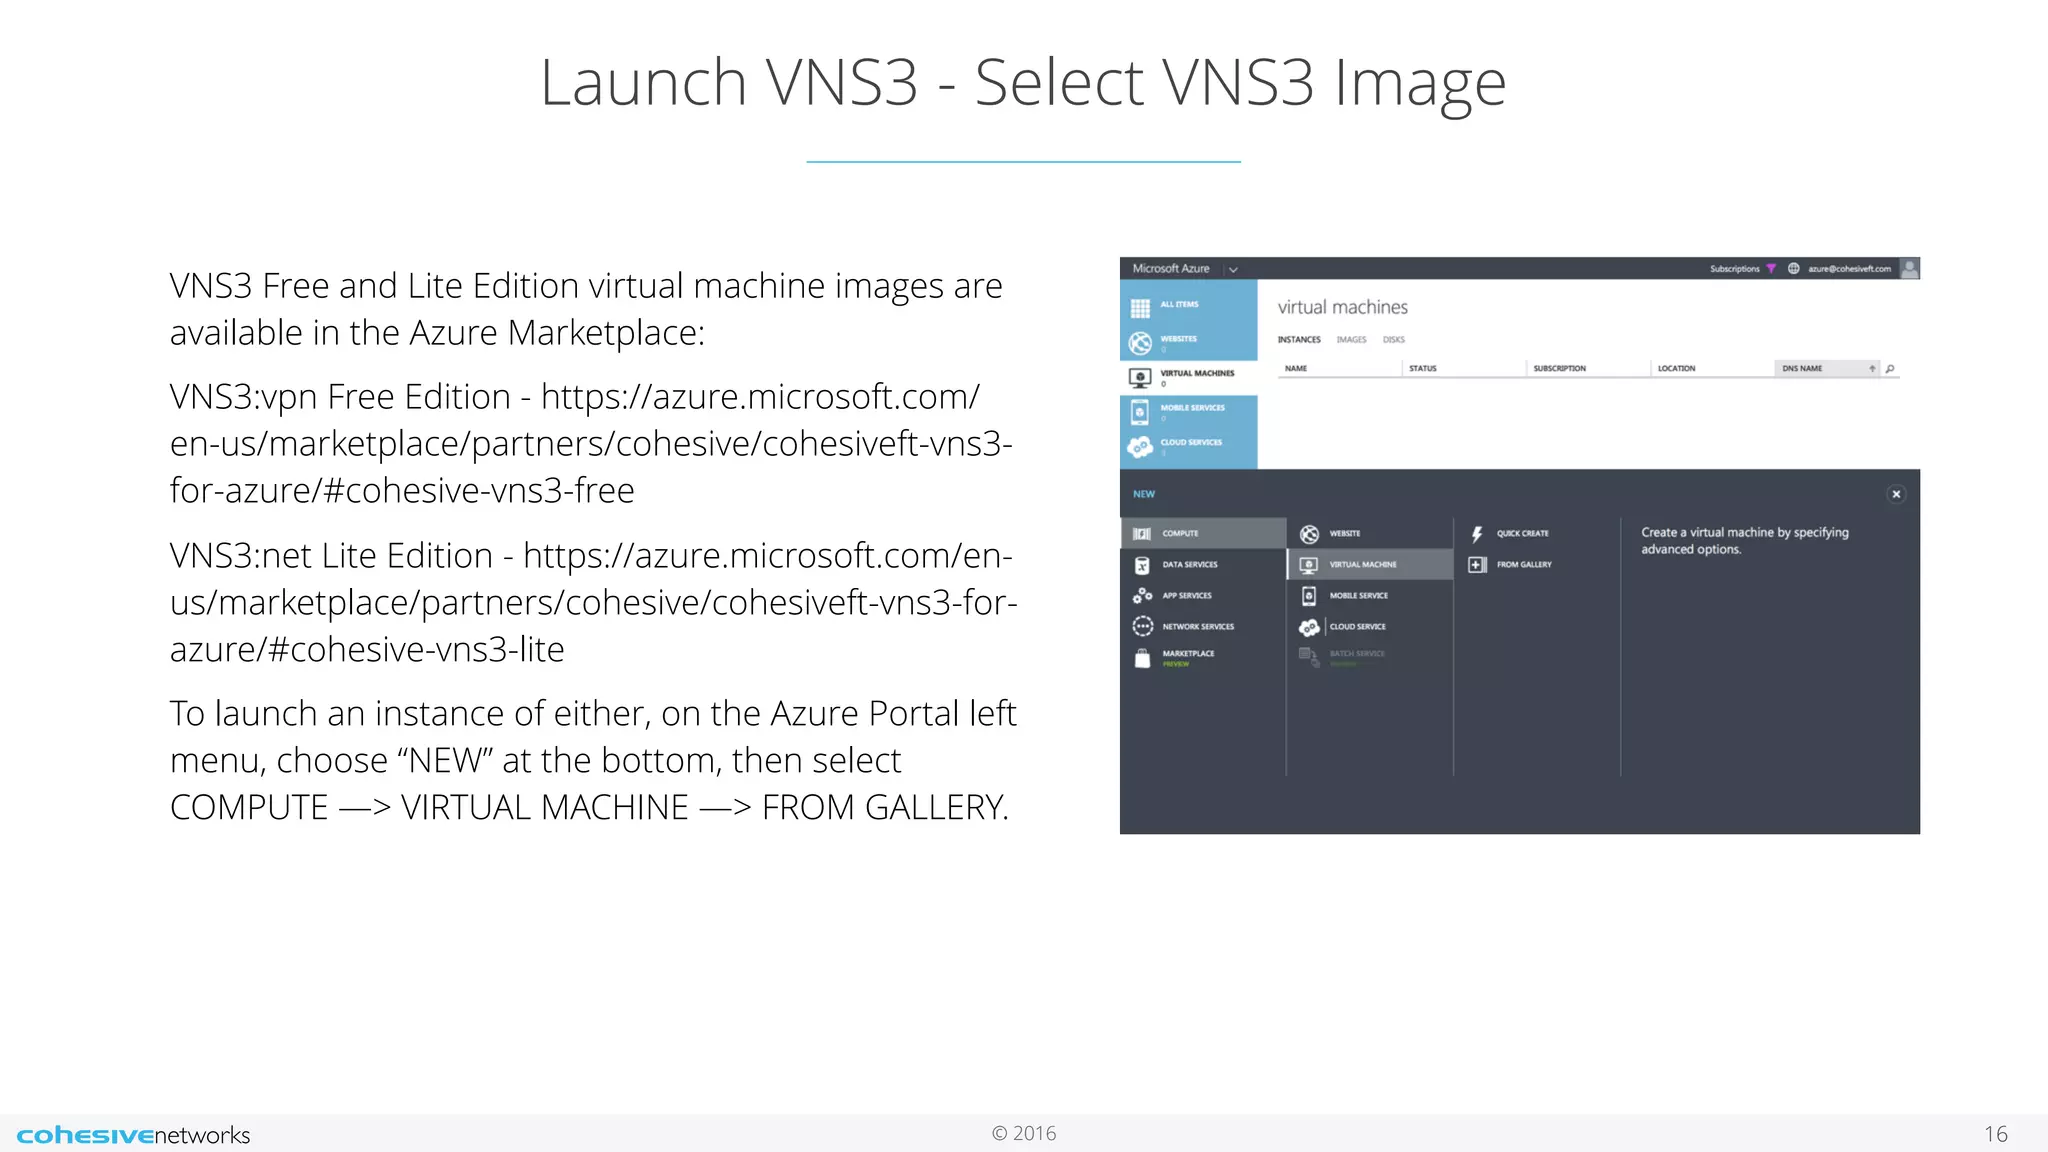
Task: Sort by the Status column header
Action: (x=1422, y=369)
